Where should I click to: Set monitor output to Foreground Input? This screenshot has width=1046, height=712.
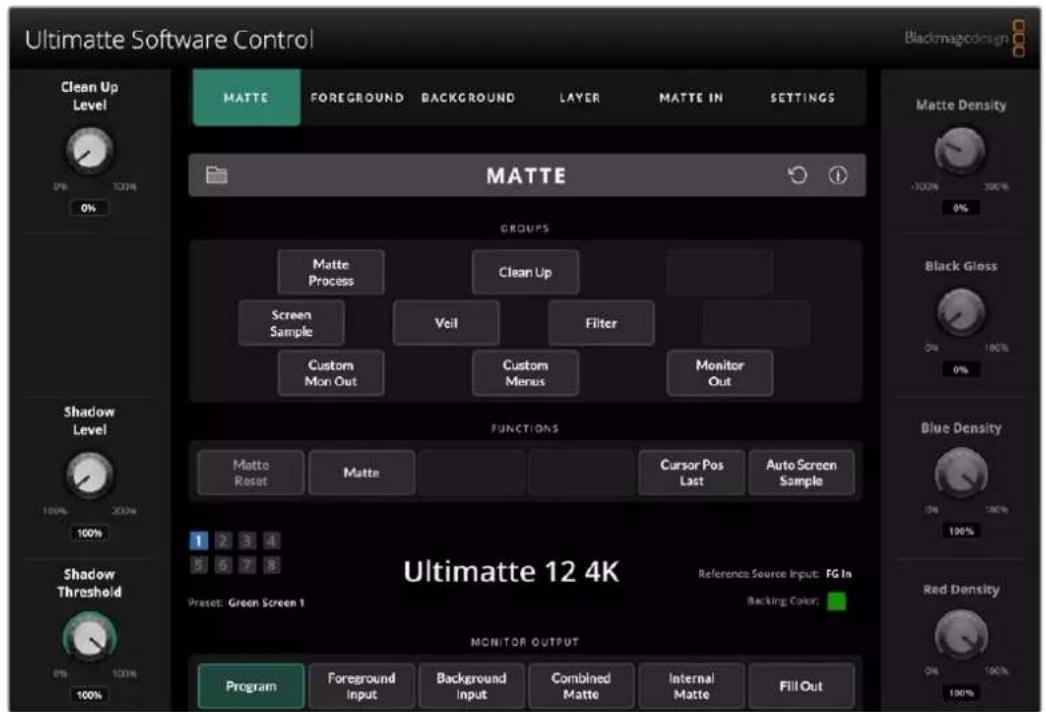(362, 686)
